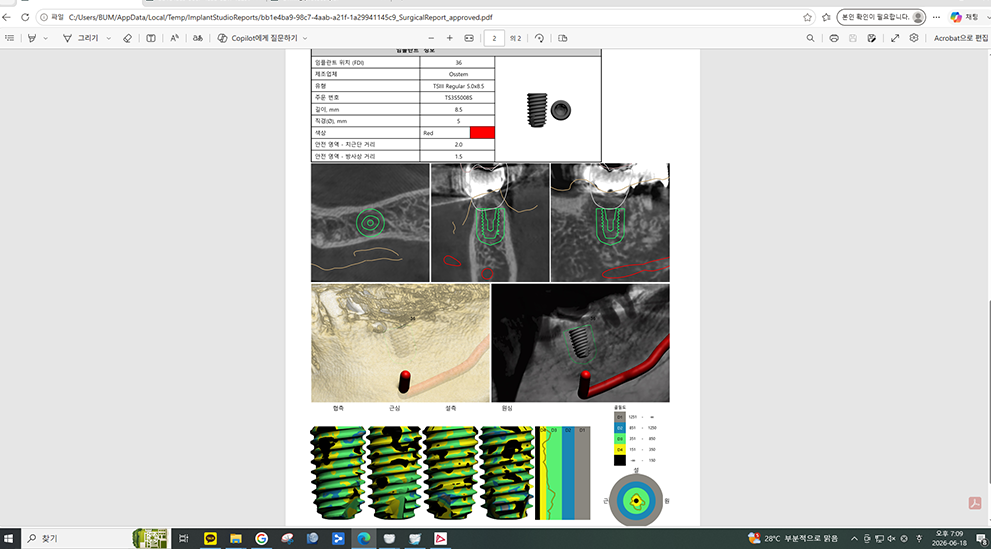Click the muted volume icon in tray
991x549 pixels.
pos(892,538)
